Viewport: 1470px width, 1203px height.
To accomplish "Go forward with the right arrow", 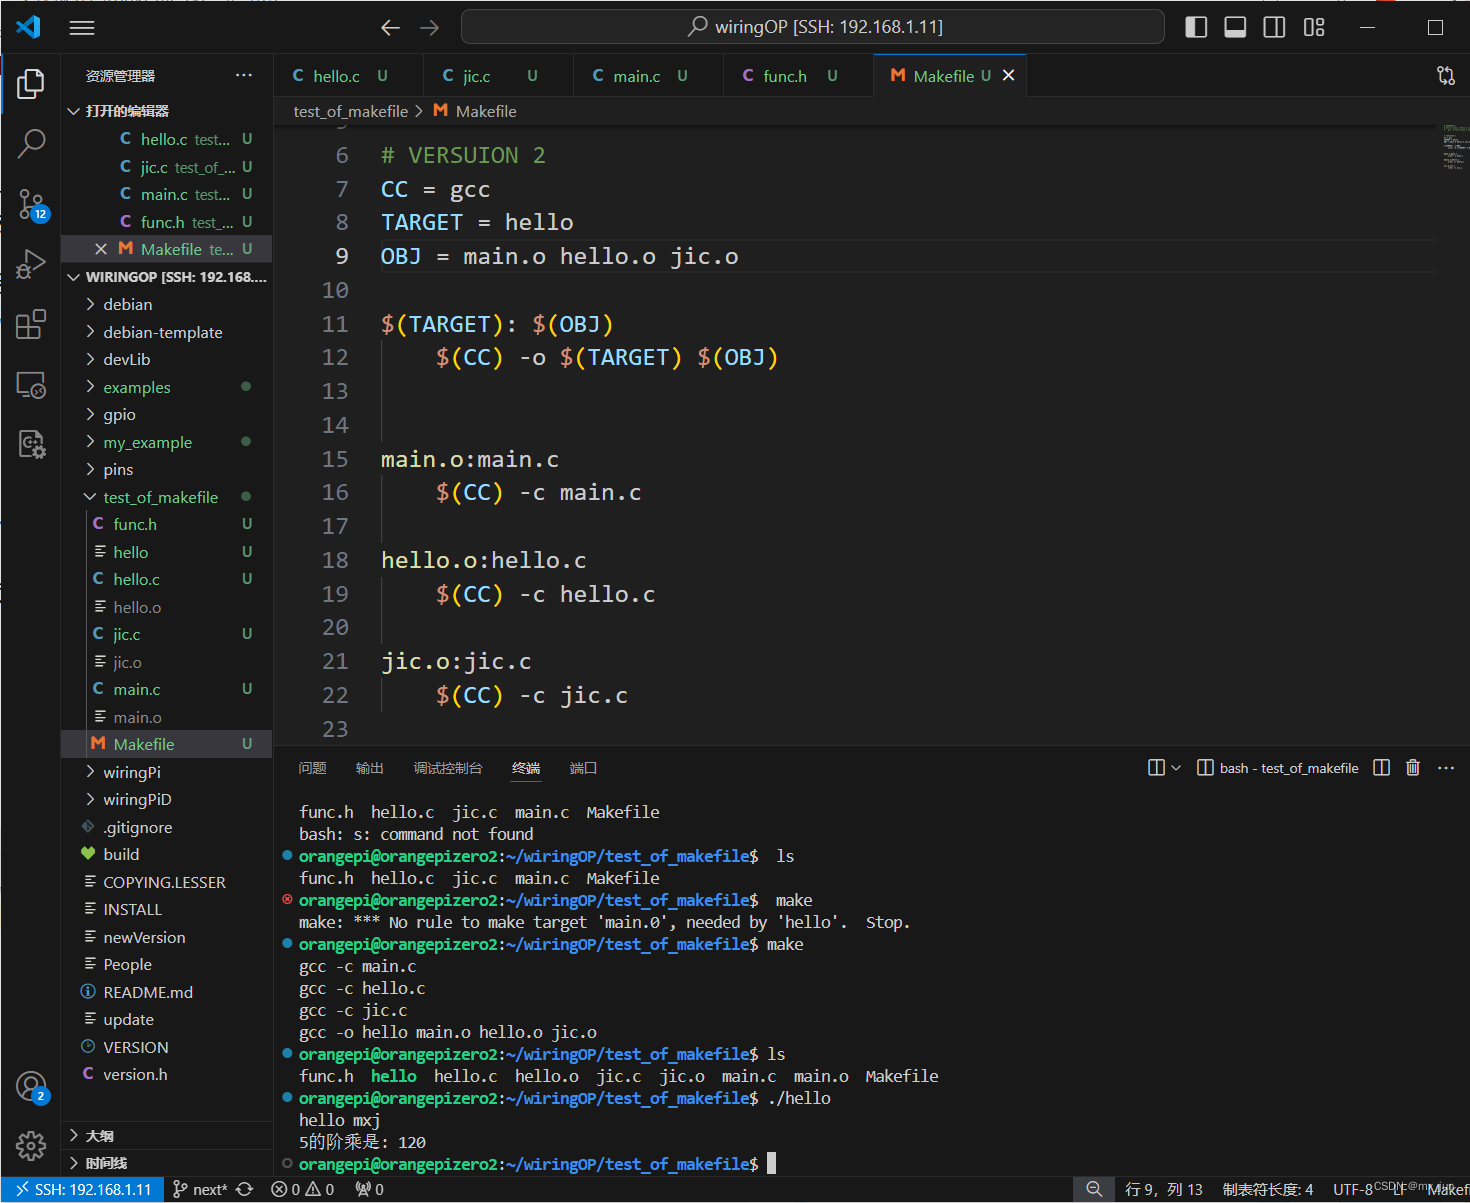I will tap(430, 28).
